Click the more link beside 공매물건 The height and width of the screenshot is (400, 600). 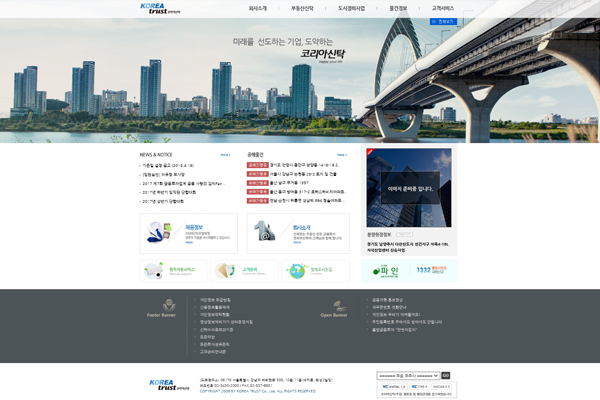point(342,155)
